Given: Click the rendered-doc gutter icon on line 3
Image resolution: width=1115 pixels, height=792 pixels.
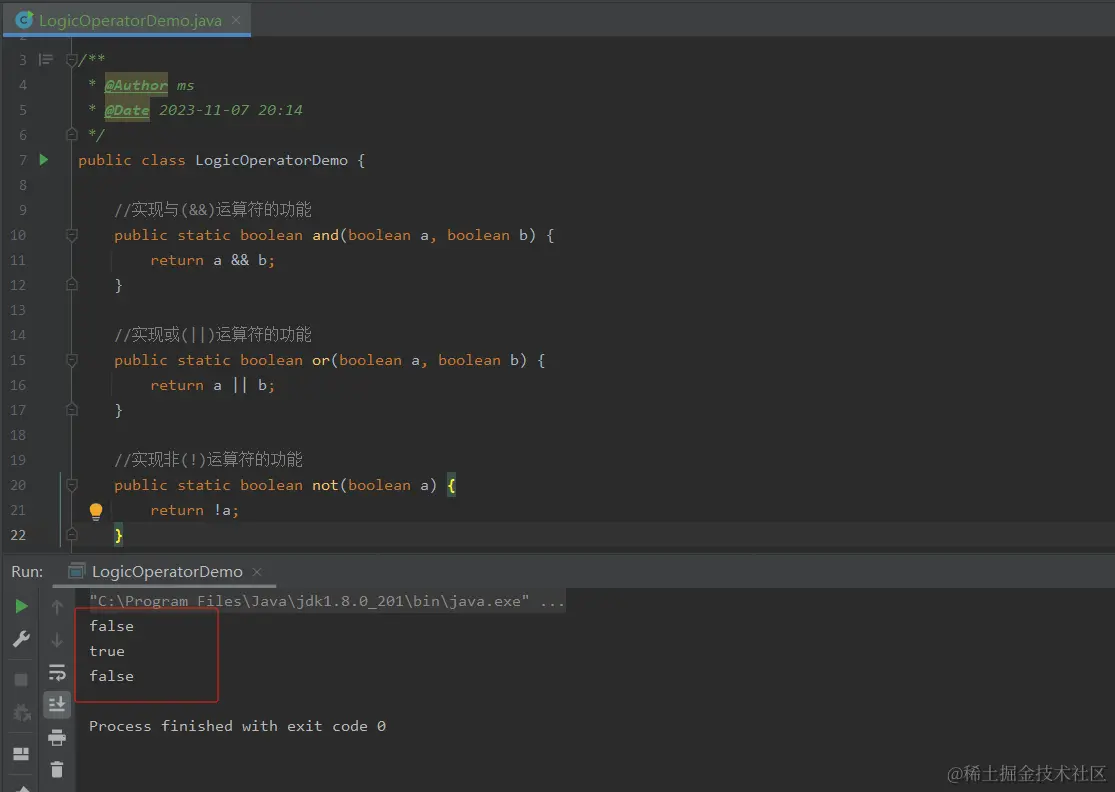Looking at the screenshot, I should 46,60.
